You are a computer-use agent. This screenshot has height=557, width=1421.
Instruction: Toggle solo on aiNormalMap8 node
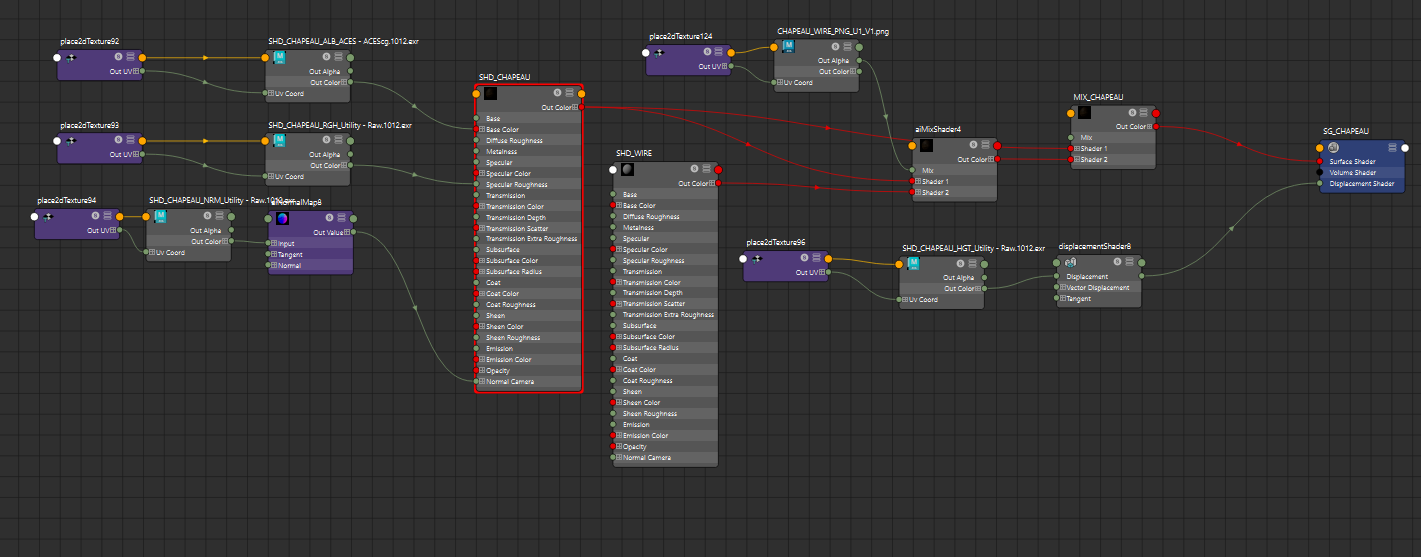[329, 219]
